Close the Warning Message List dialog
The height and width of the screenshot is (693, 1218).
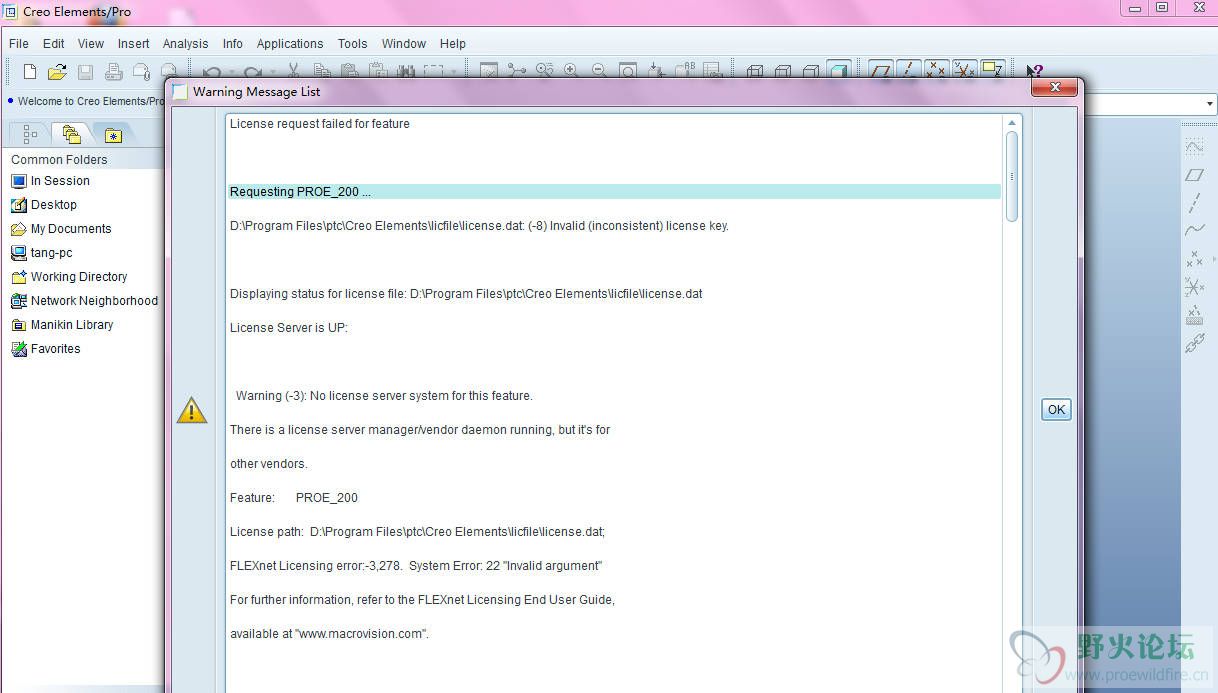(1054, 89)
